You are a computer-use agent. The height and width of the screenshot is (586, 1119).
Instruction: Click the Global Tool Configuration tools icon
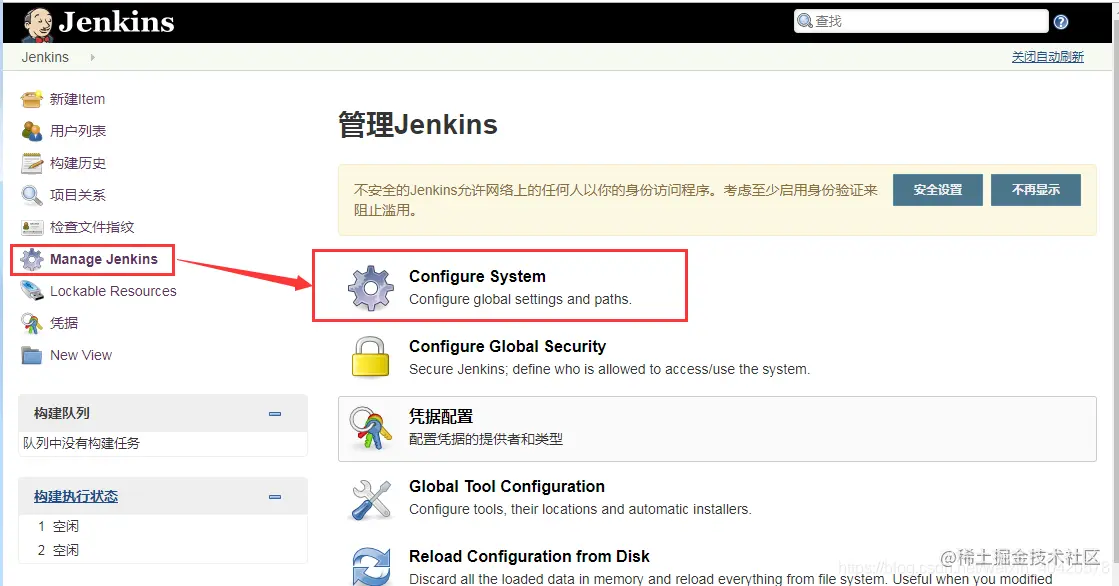pos(371,499)
